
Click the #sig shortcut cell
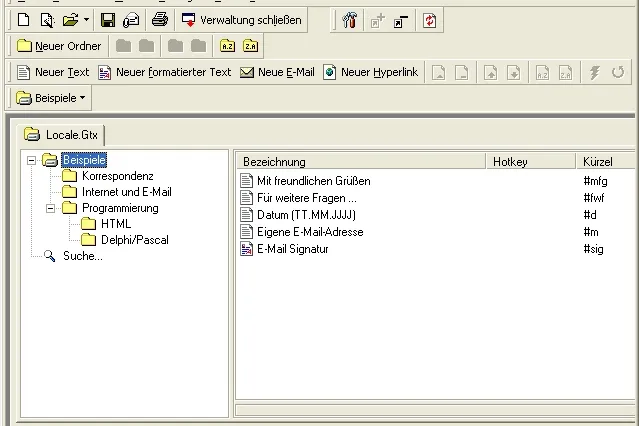[593, 249]
